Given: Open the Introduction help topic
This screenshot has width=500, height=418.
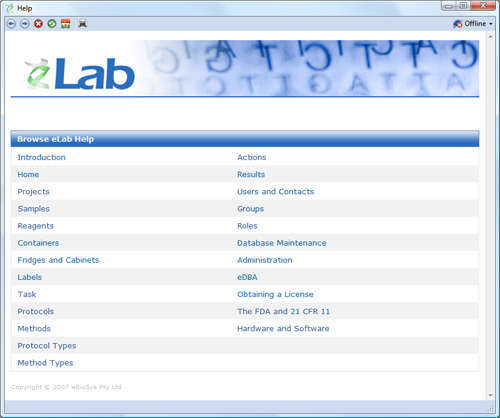Looking at the screenshot, I should [41, 157].
